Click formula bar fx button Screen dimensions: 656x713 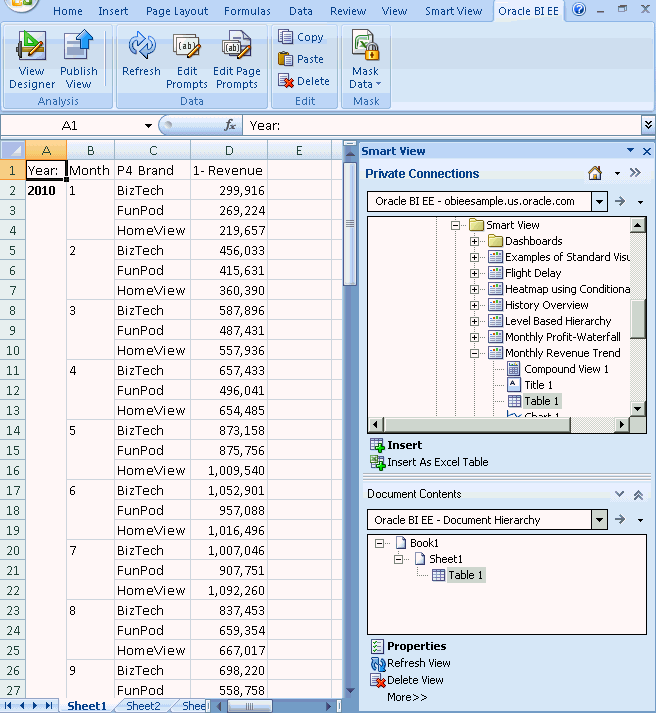(230, 125)
